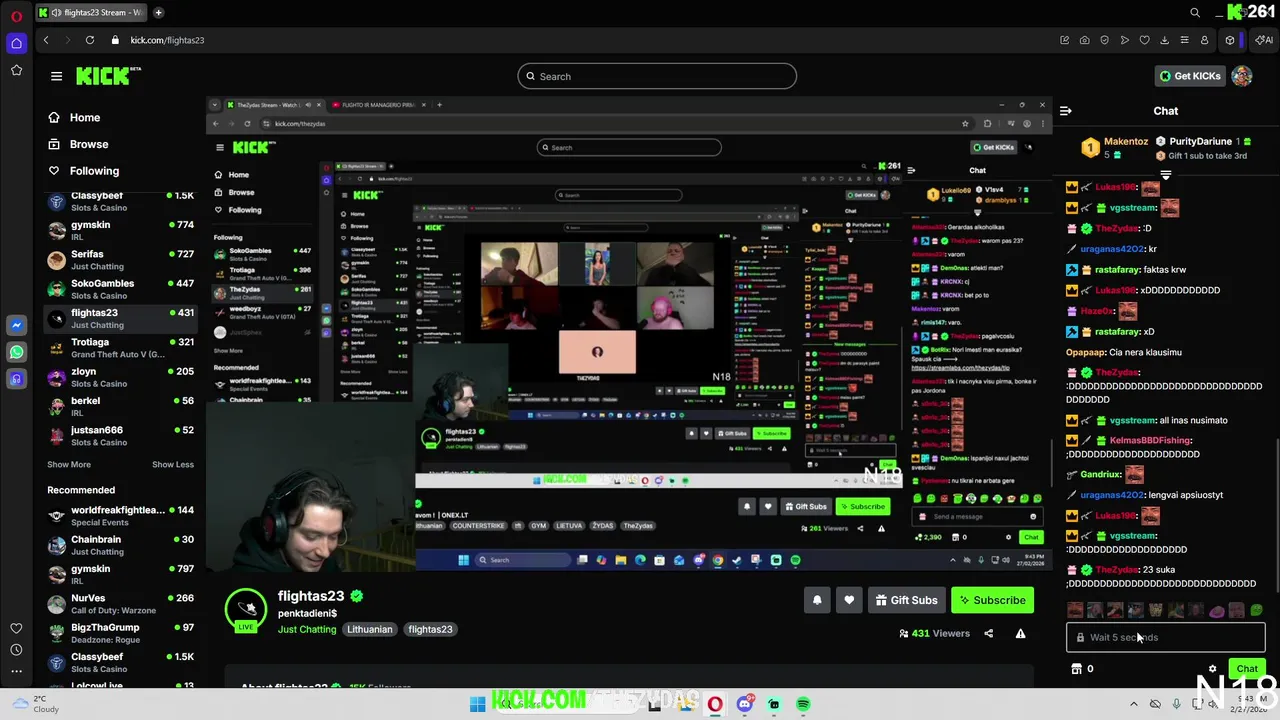The image size is (1280, 720).
Task: Send message with Chat button
Action: pos(1247,669)
